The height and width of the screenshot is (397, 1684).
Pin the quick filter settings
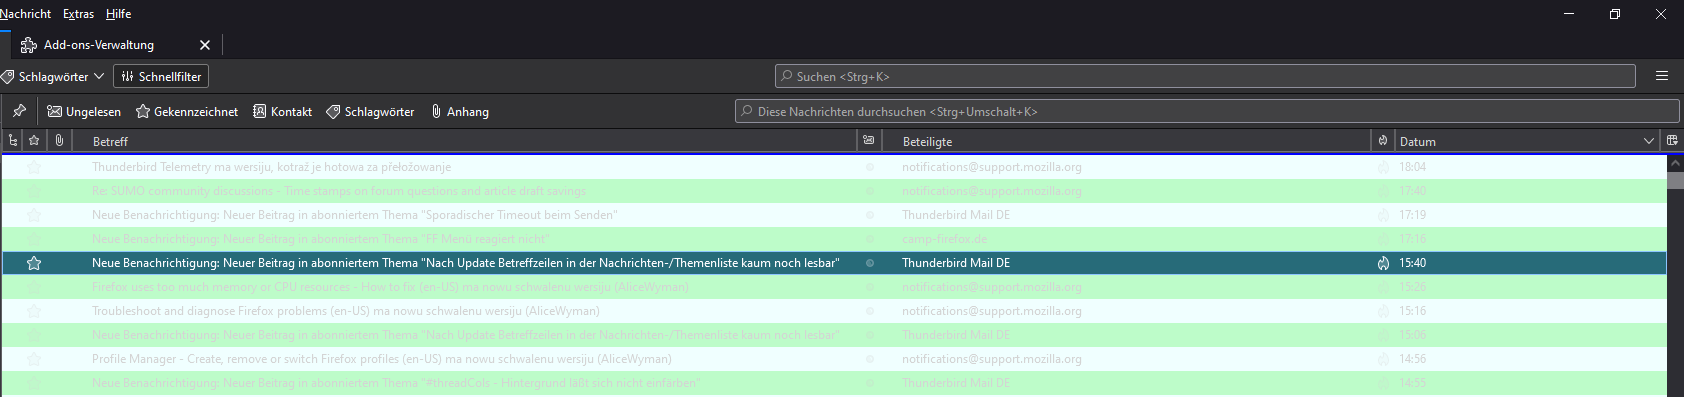(x=19, y=111)
